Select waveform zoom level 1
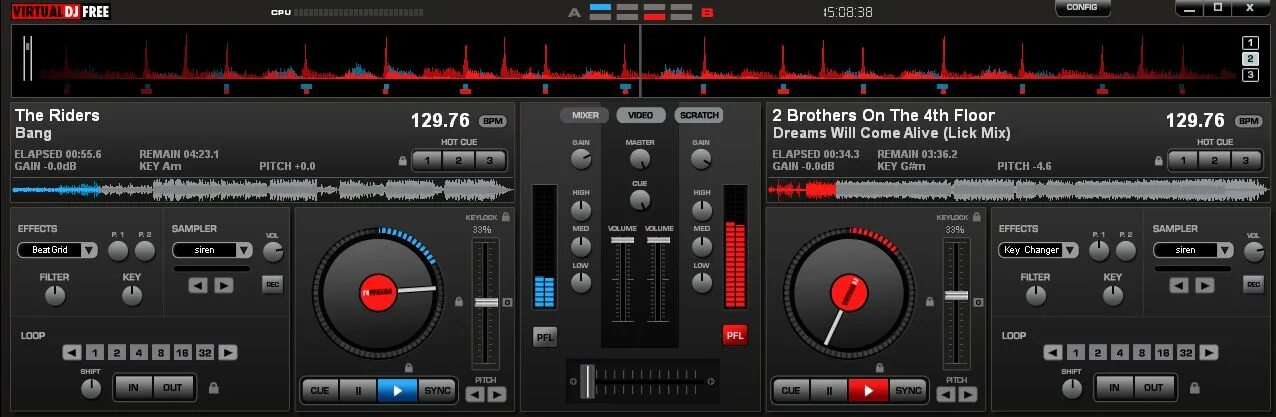The width and height of the screenshot is (1276, 417). tap(1250, 42)
